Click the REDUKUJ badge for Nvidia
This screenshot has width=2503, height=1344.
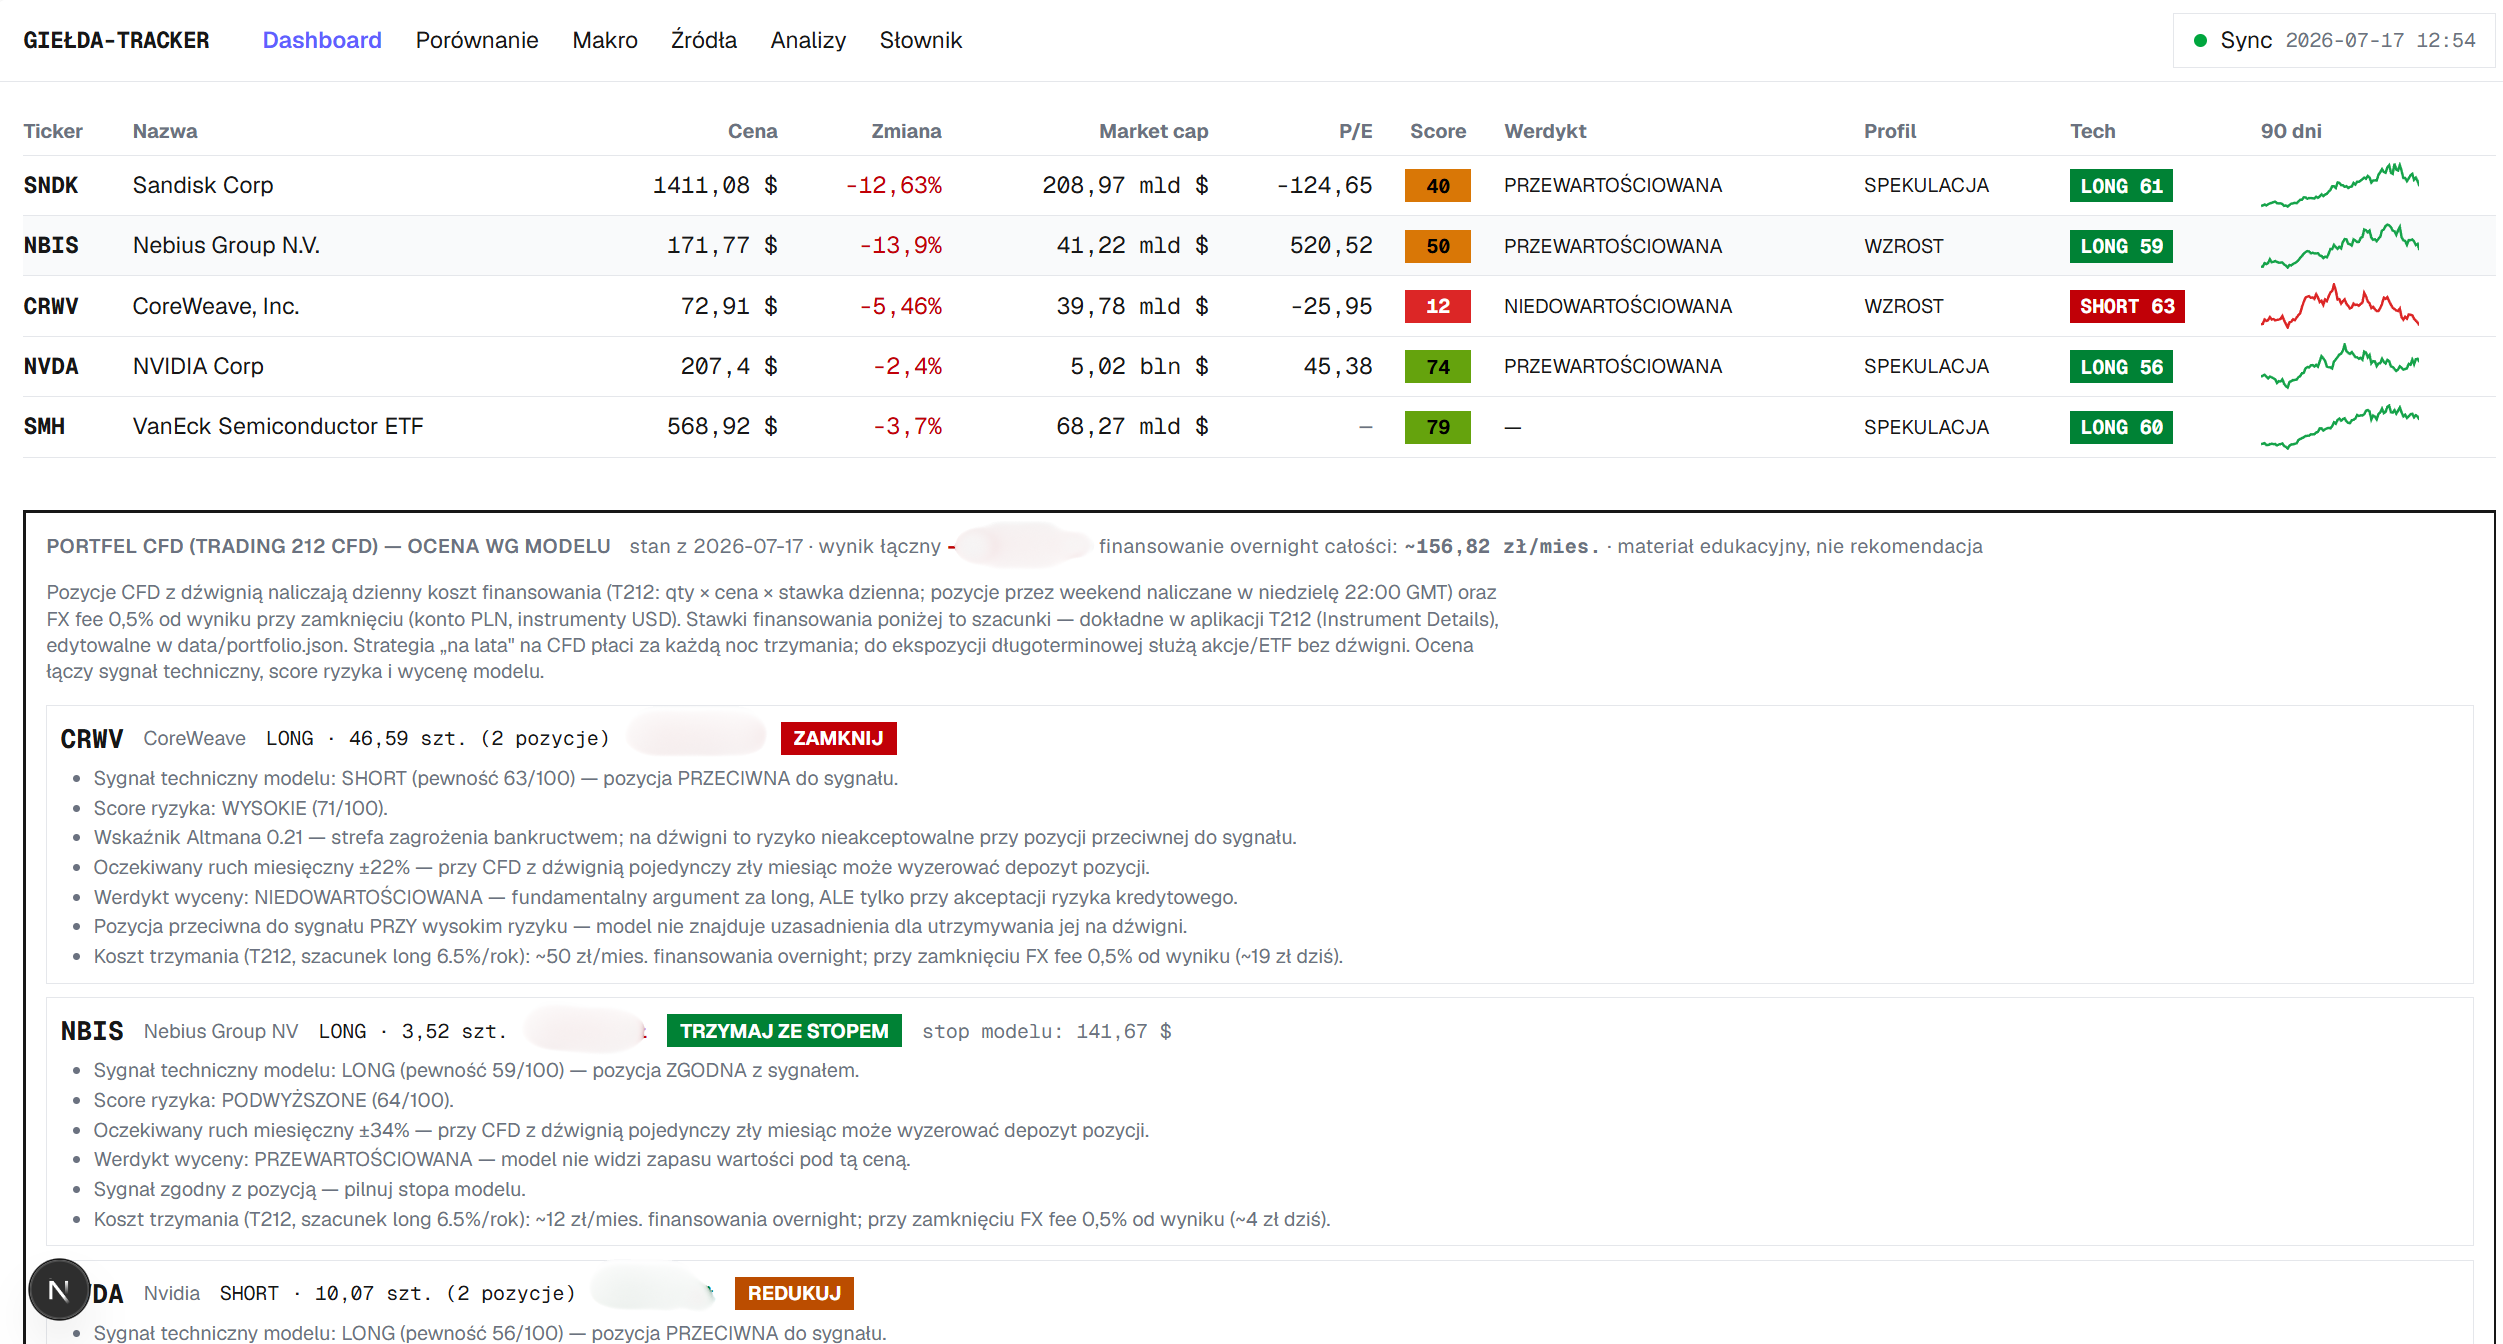click(794, 1293)
